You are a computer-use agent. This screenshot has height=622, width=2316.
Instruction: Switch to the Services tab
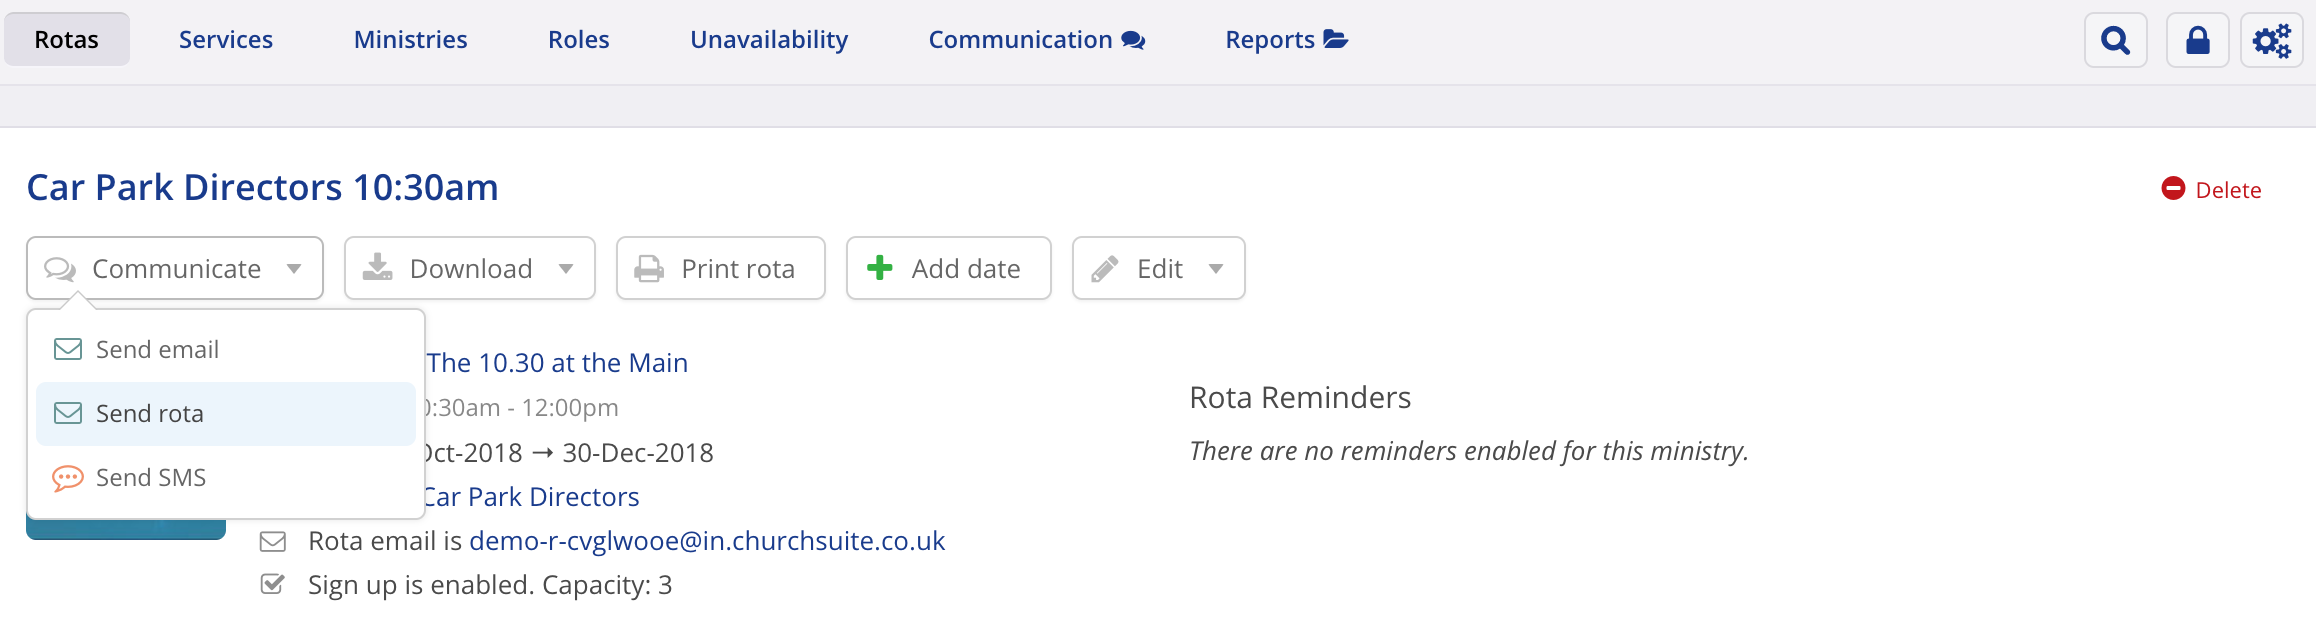point(226,40)
